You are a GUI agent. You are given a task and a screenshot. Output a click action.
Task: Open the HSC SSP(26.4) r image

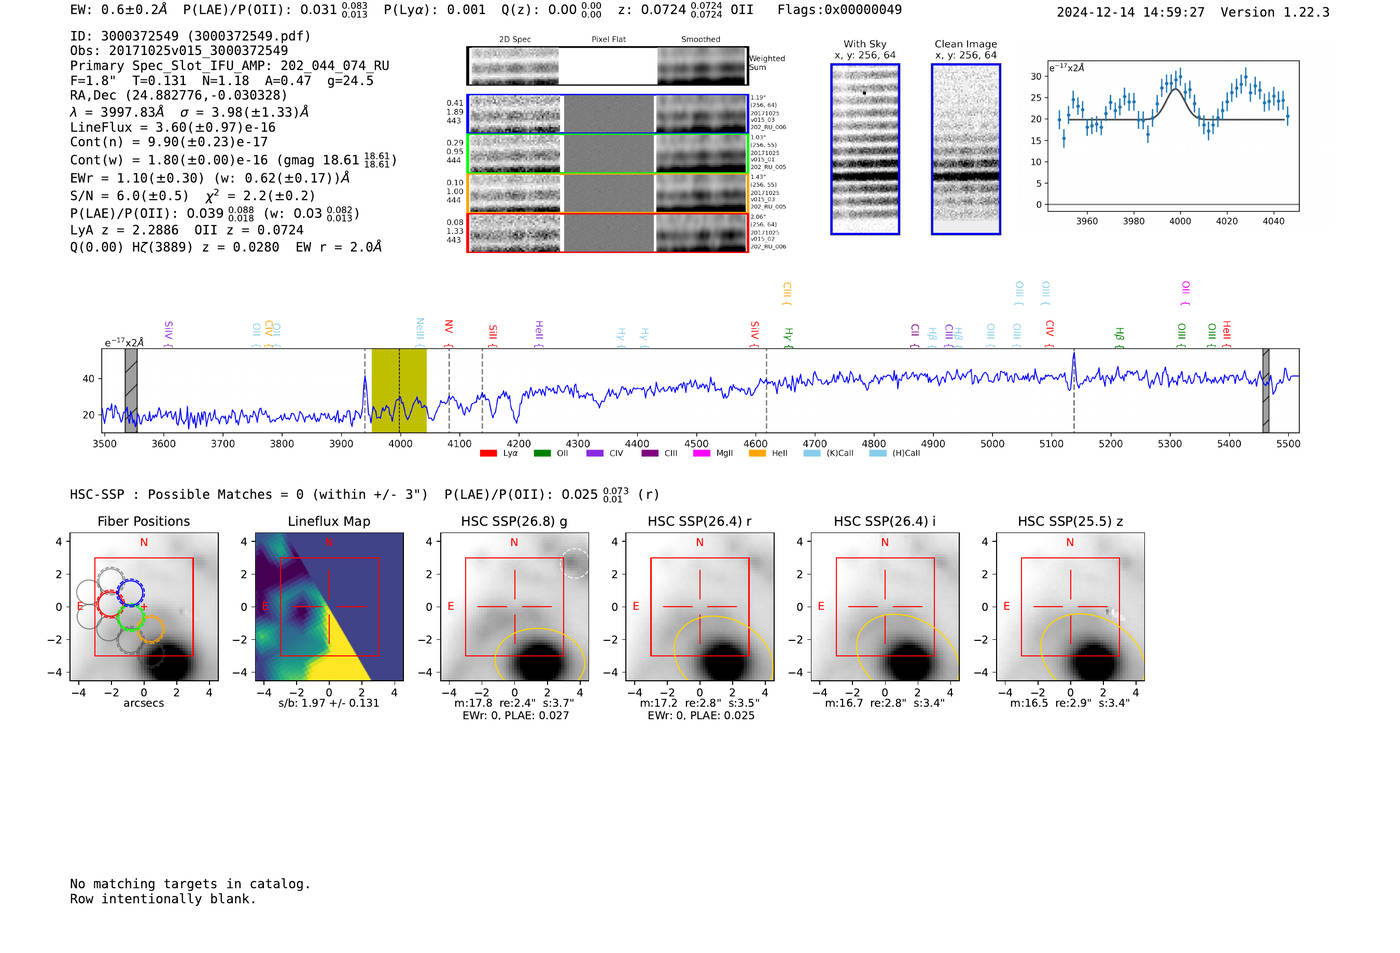pos(700,607)
